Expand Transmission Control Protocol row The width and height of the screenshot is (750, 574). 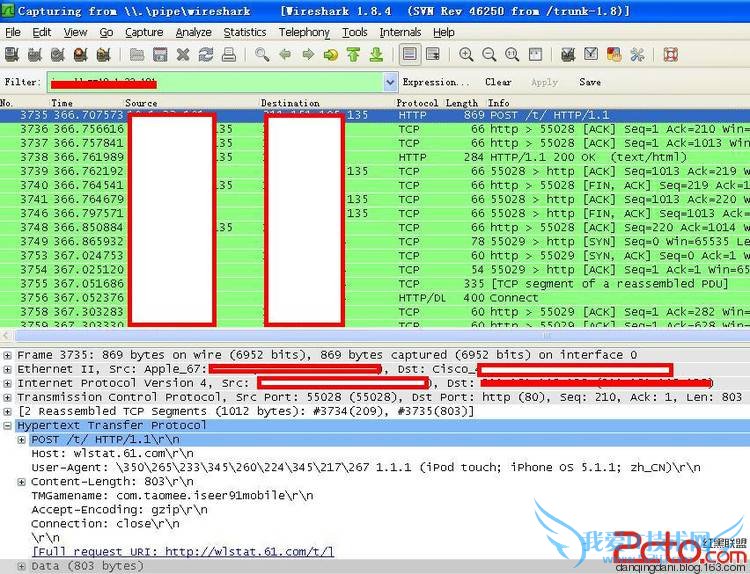[7, 397]
